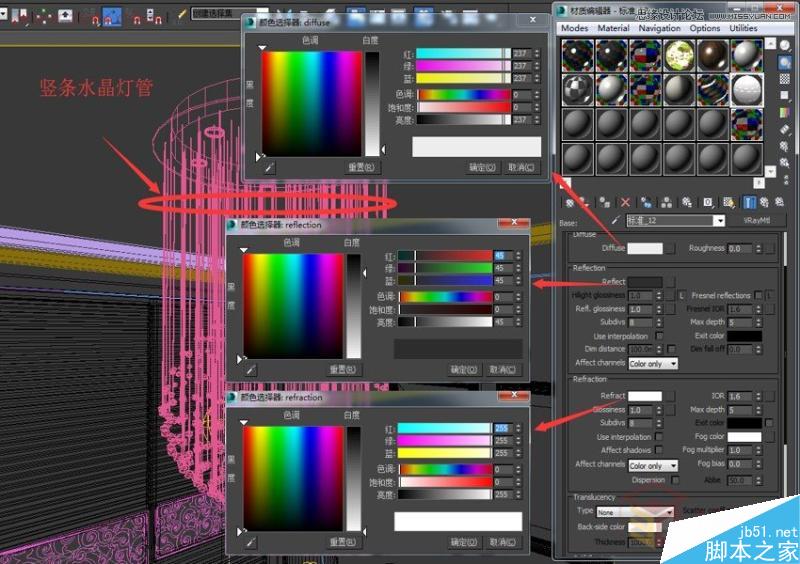Click the checkered Background icon beside material slots
800x564 pixels.
click(x=785, y=79)
